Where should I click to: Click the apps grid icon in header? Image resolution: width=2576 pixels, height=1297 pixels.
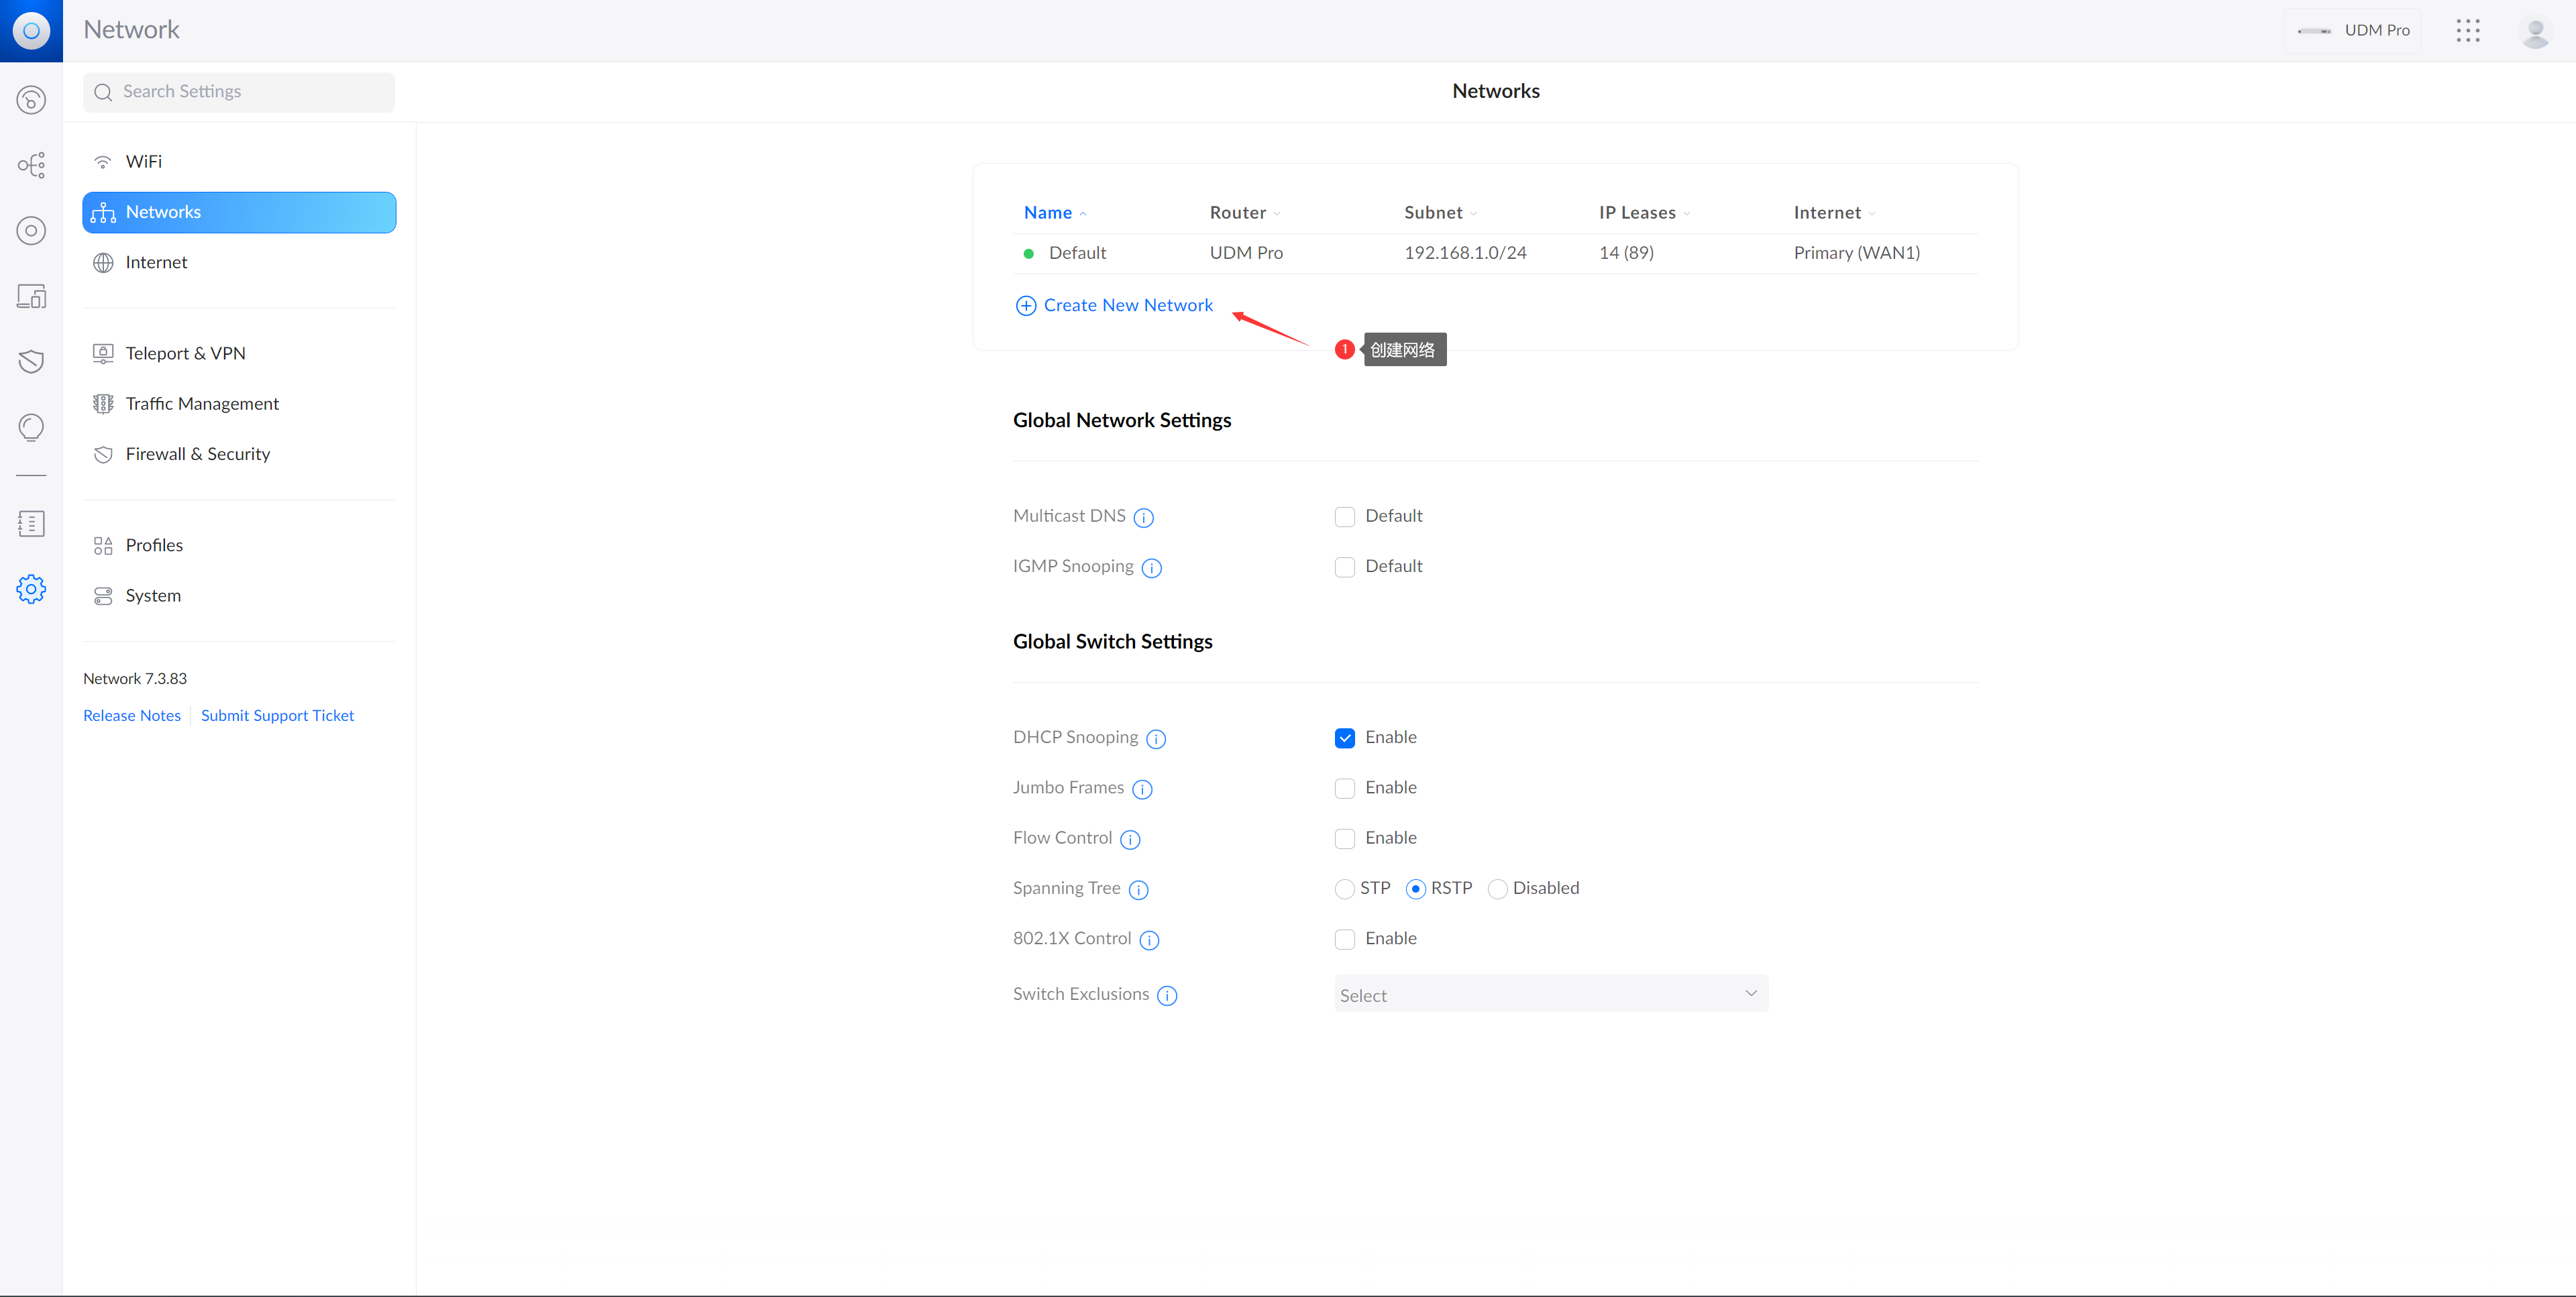[2467, 31]
